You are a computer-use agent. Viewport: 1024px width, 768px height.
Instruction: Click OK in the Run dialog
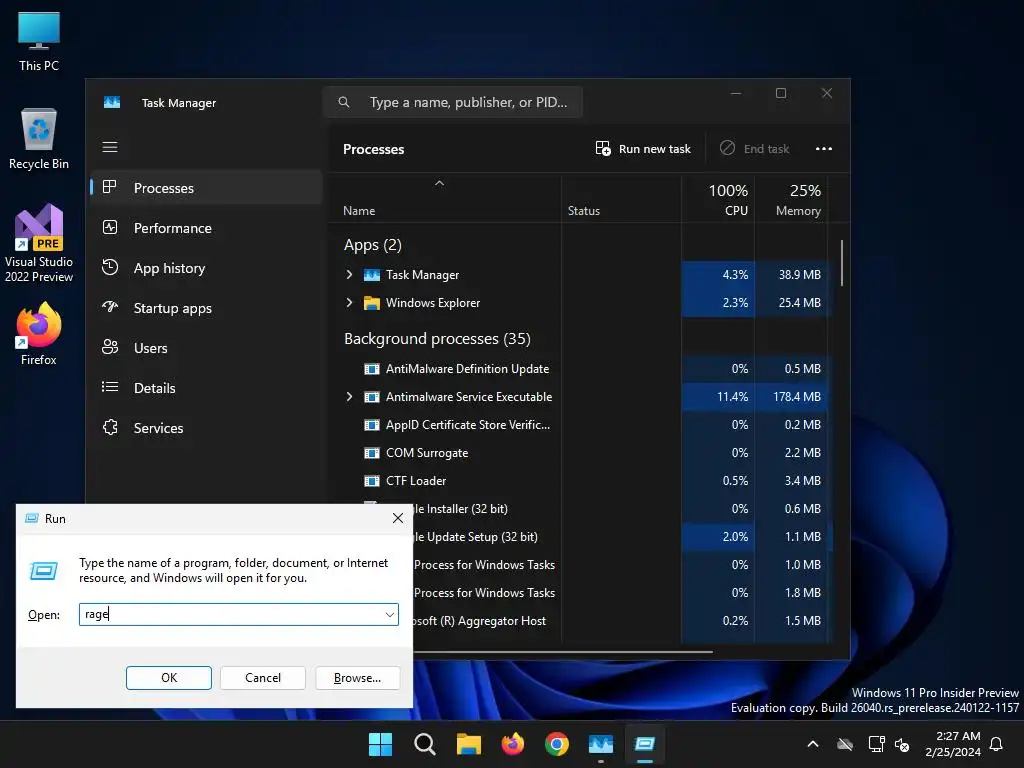pyautogui.click(x=168, y=678)
